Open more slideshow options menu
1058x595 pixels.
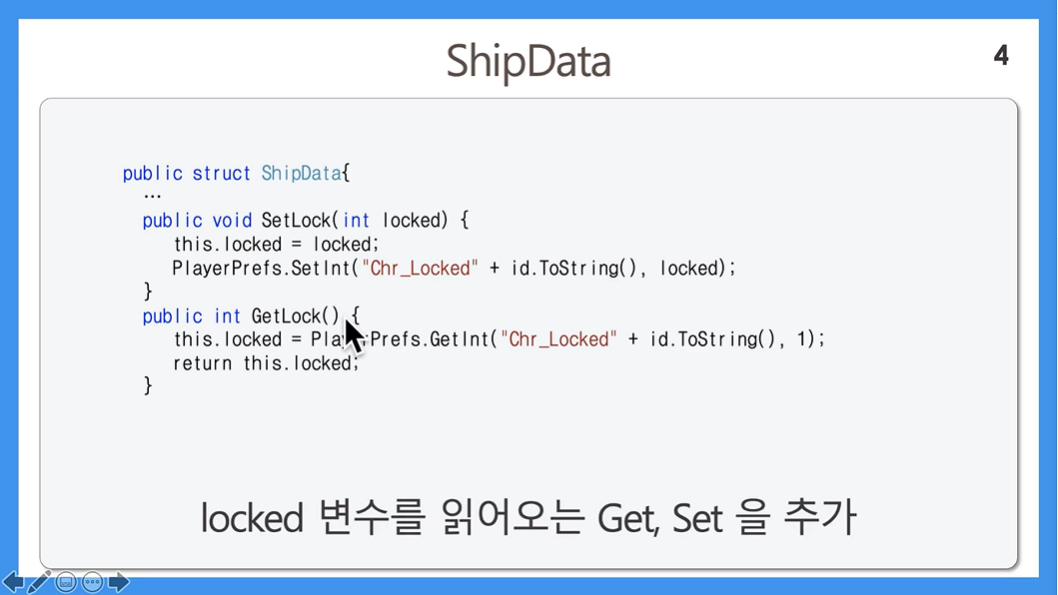pyautogui.click(x=92, y=582)
